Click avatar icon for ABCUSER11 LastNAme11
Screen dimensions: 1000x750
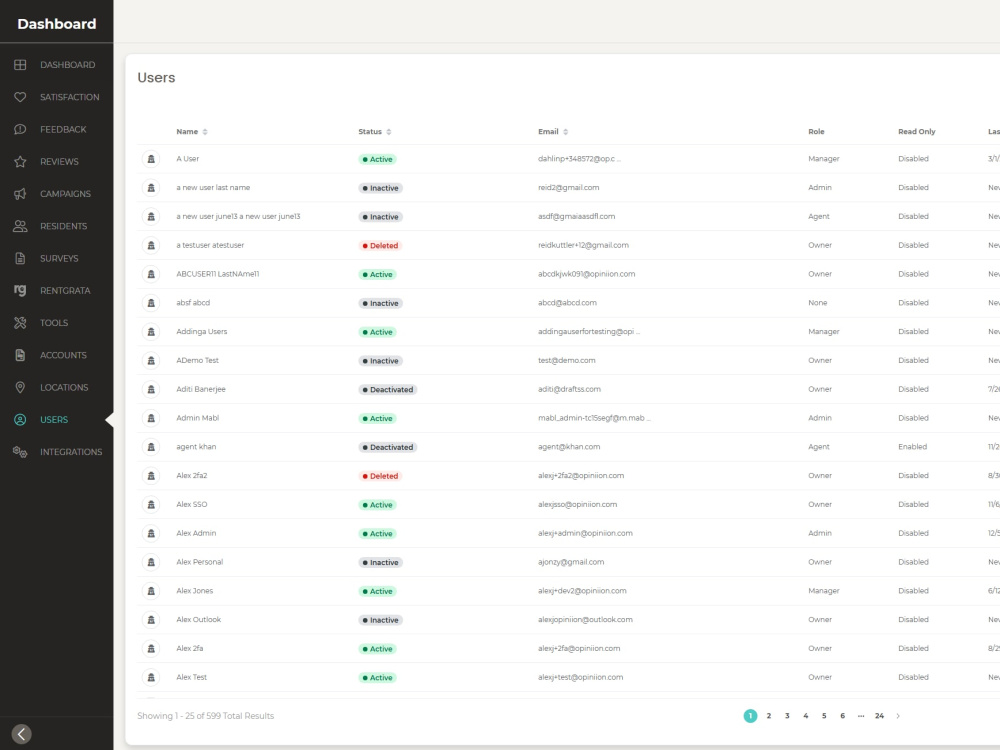pos(151,274)
